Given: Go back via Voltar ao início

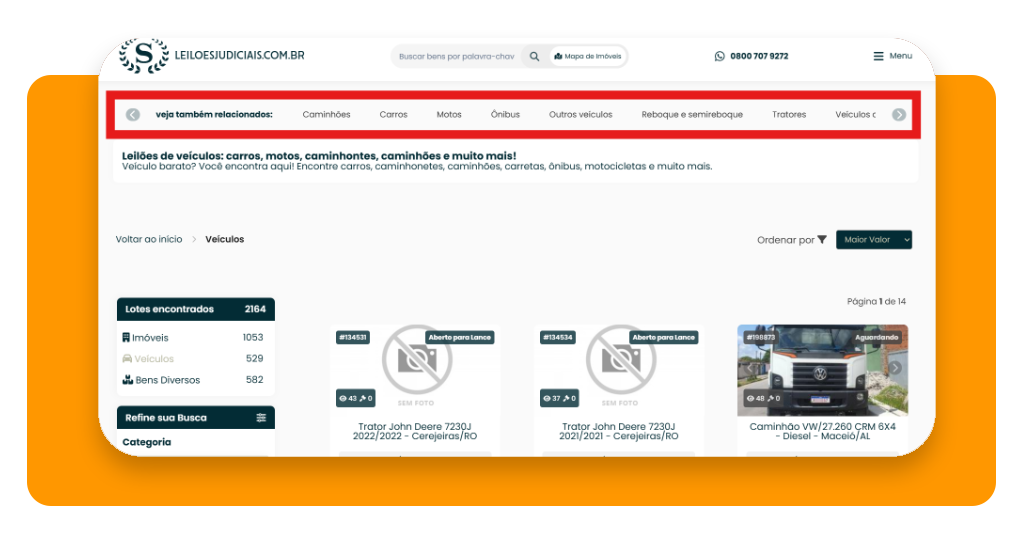Looking at the screenshot, I should 149,239.
